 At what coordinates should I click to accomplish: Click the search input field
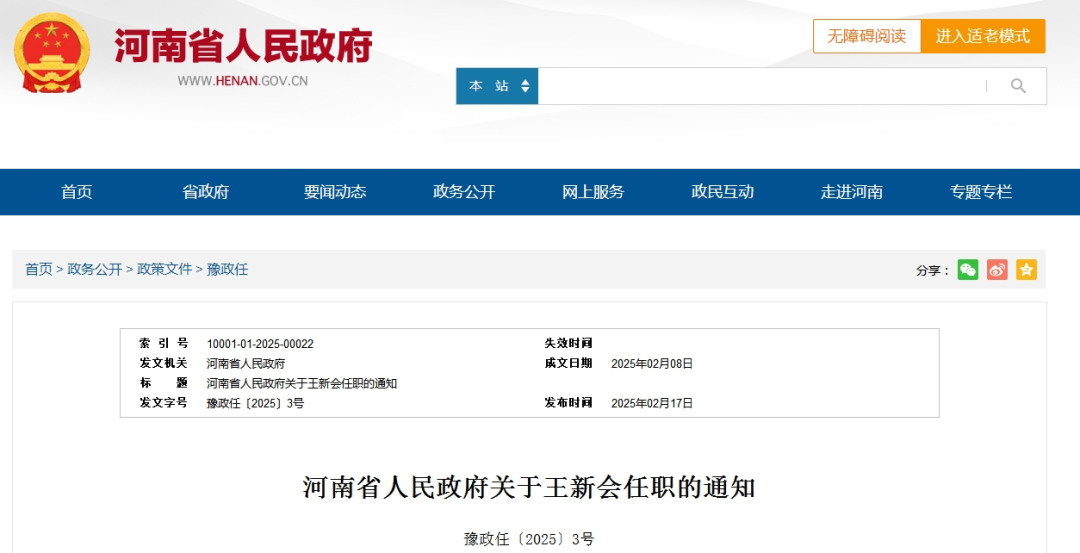pos(761,86)
